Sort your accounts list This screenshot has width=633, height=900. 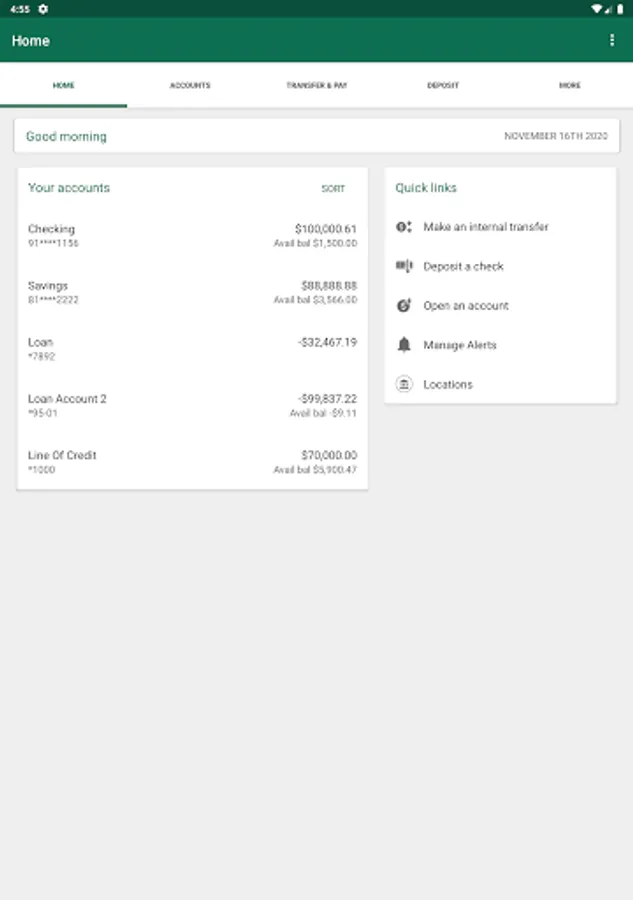(333, 188)
